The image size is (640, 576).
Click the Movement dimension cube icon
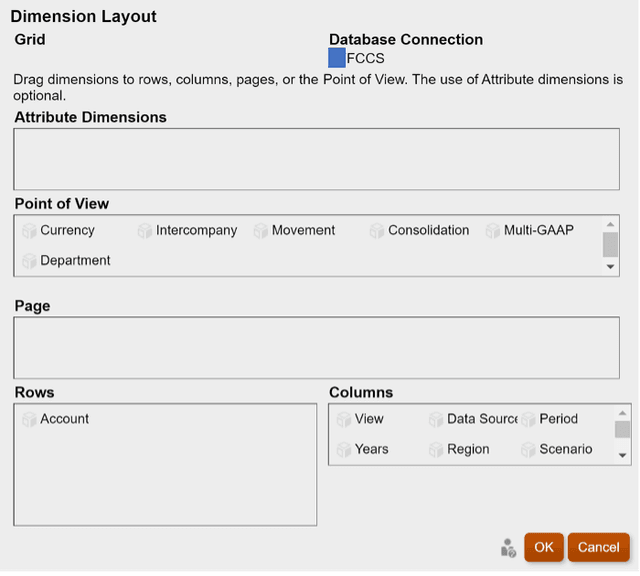click(x=261, y=231)
